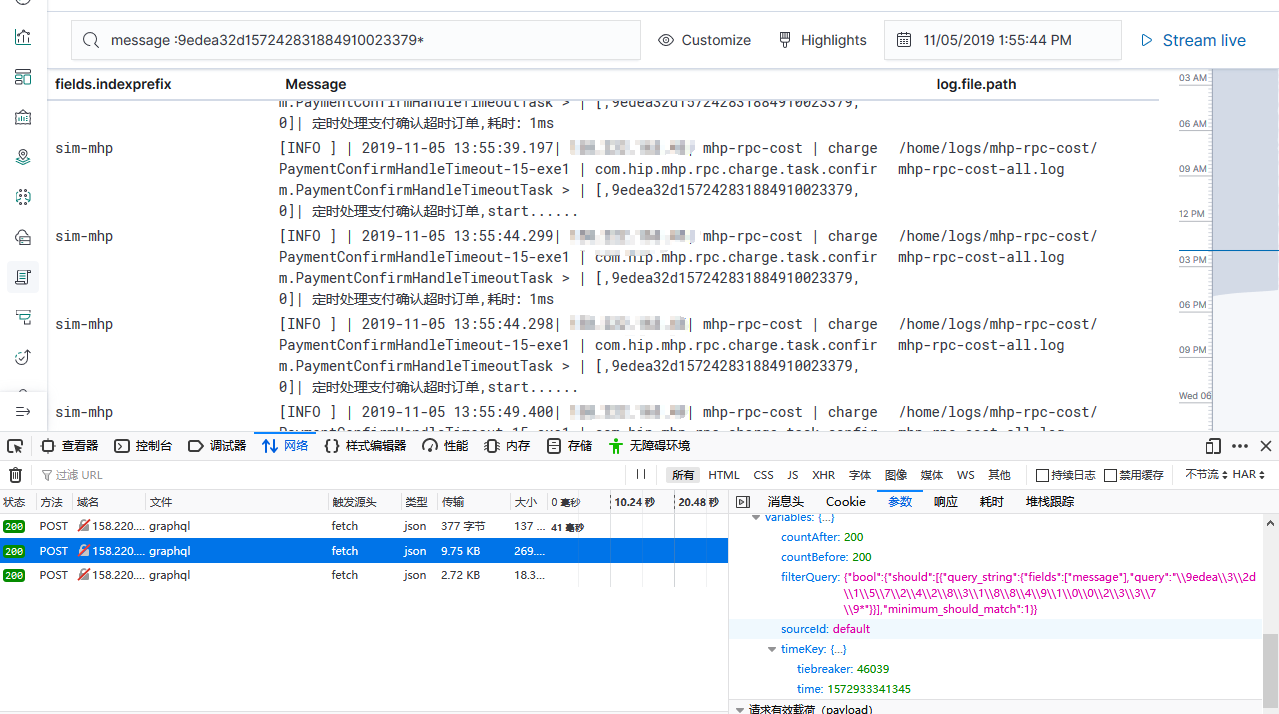Open the 消息头 details tab

click(785, 502)
